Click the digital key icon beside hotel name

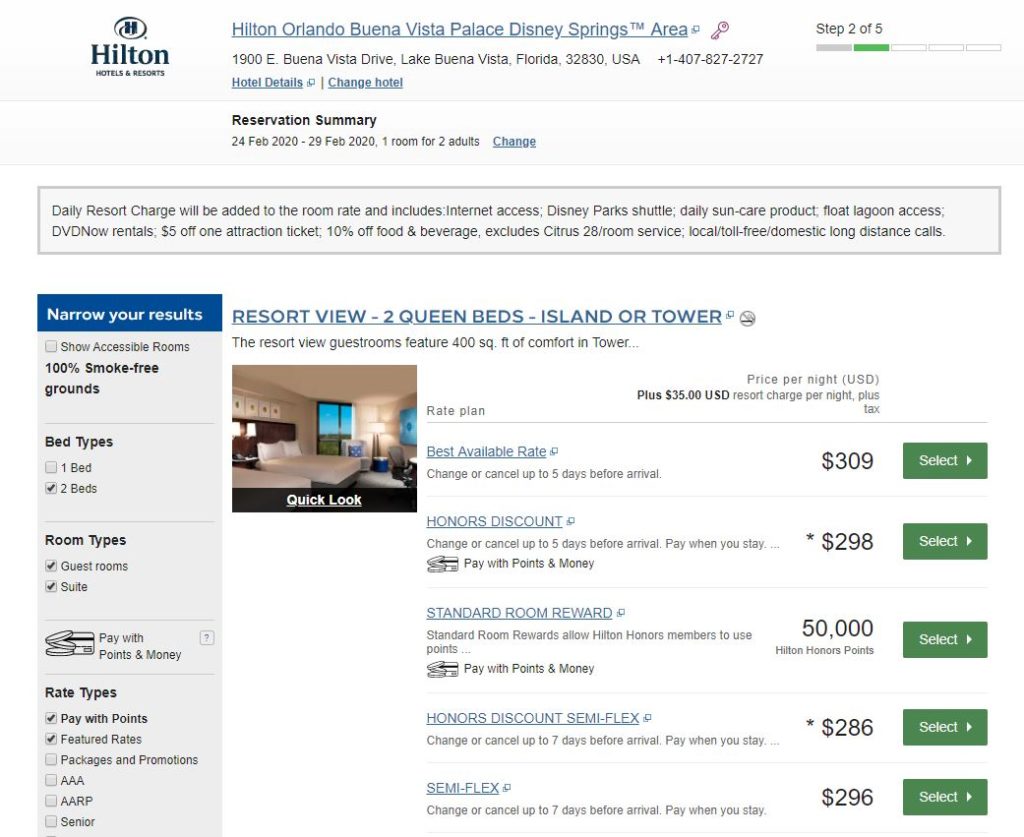click(x=720, y=30)
